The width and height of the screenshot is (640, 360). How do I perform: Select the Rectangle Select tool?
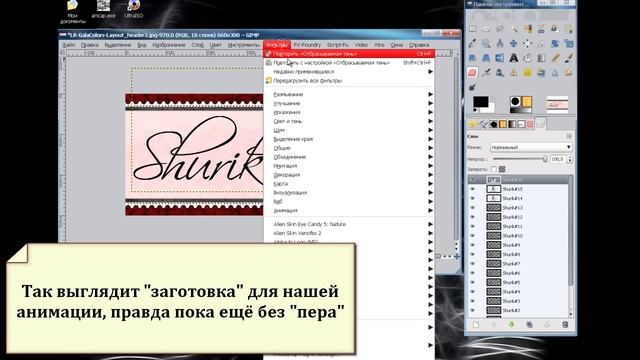472,29
